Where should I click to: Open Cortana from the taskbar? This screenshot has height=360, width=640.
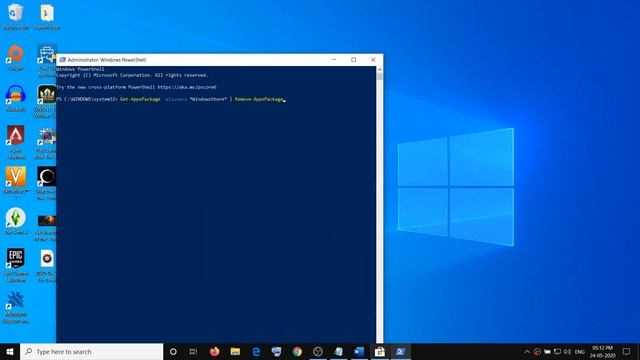(173, 351)
